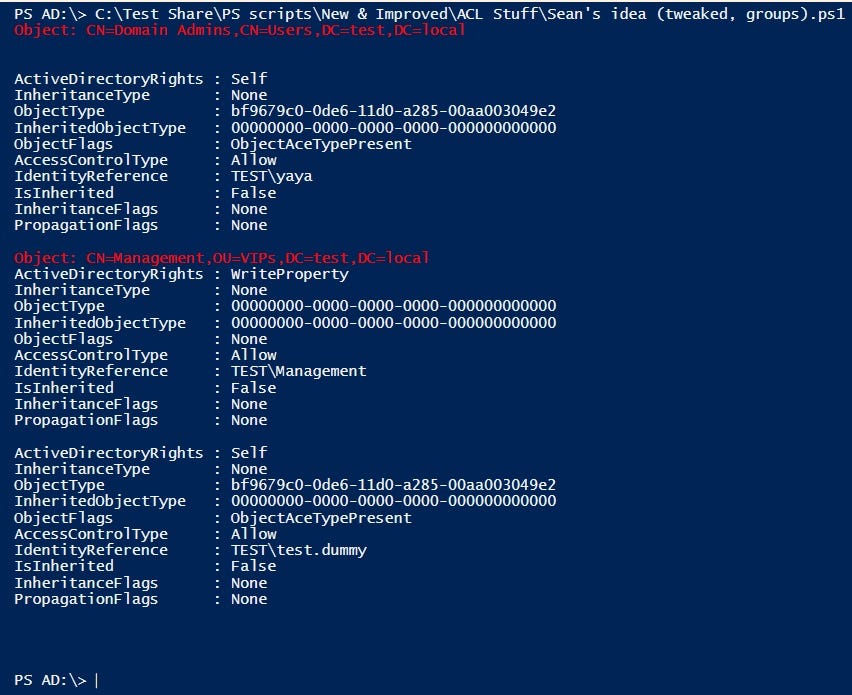This screenshot has width=852, height=695.
Task: Click the first bf9679c0 ObjectType GUID
Action: click(393, 111)
